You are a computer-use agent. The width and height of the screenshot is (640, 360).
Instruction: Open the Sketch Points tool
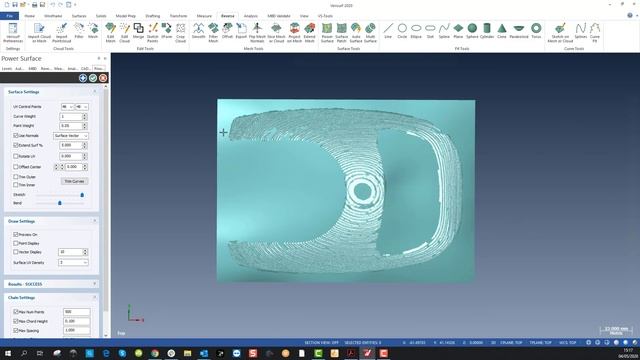tap(153, 32)
